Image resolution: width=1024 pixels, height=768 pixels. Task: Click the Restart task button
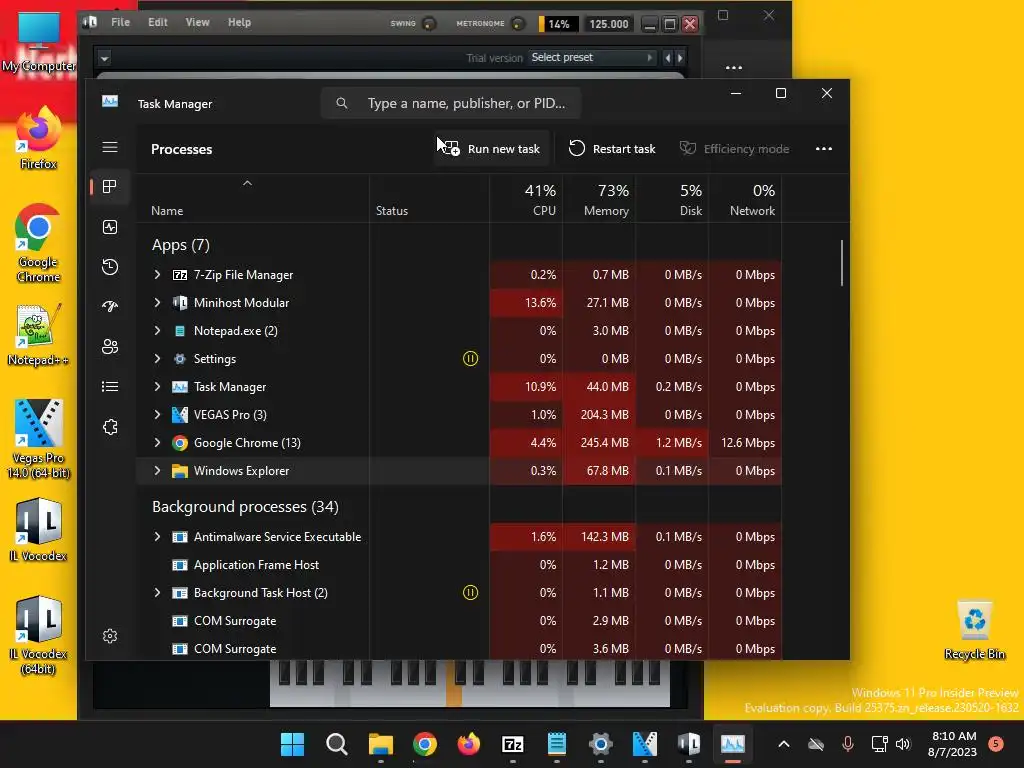tap(612, 149)
